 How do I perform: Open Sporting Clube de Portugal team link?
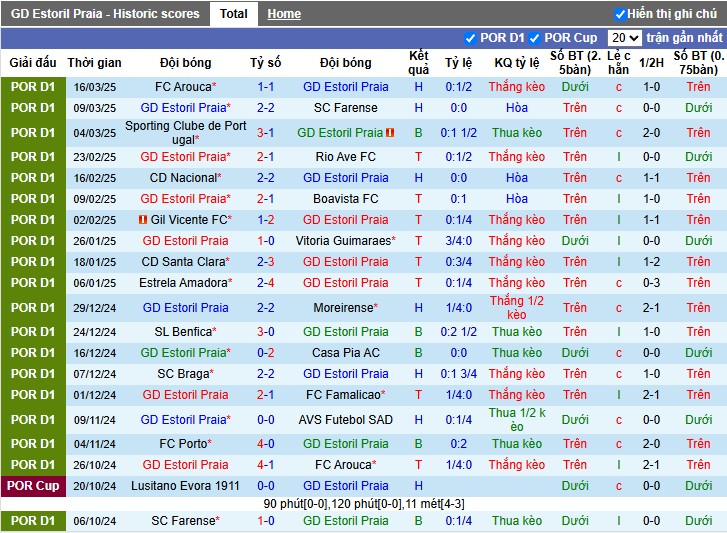(x=185, y=133)
